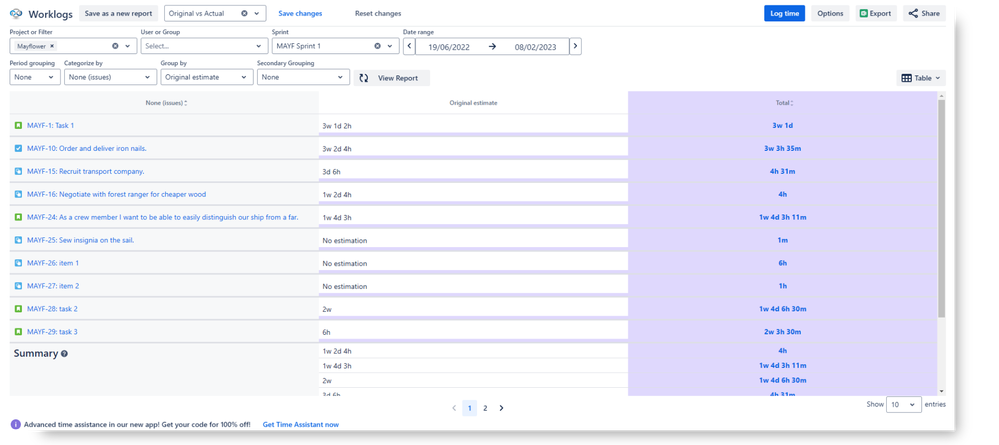Click the Save changes link

coord(300,13)
